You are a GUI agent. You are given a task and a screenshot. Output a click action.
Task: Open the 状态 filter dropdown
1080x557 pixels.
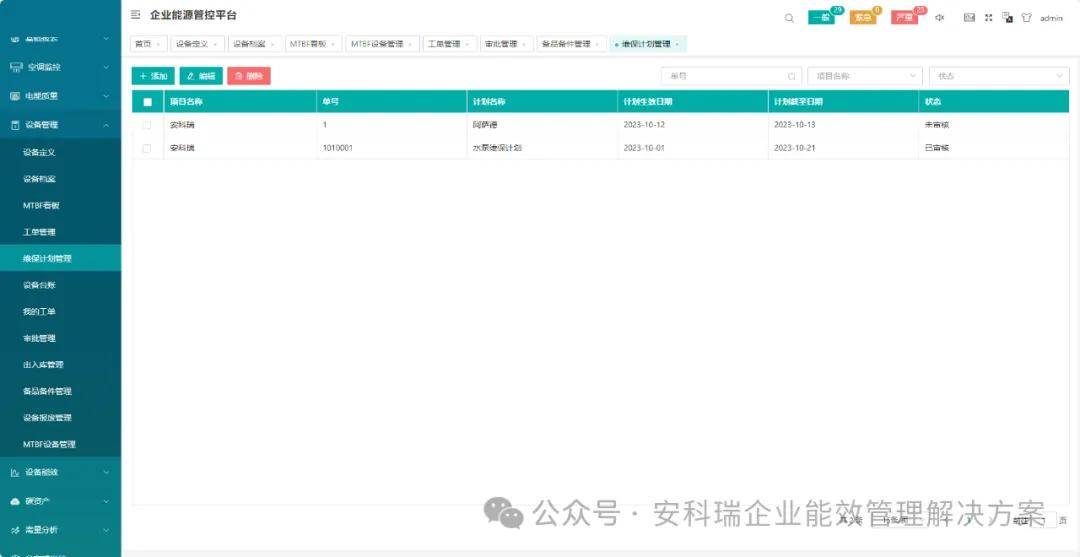click(x=998, y=76)
